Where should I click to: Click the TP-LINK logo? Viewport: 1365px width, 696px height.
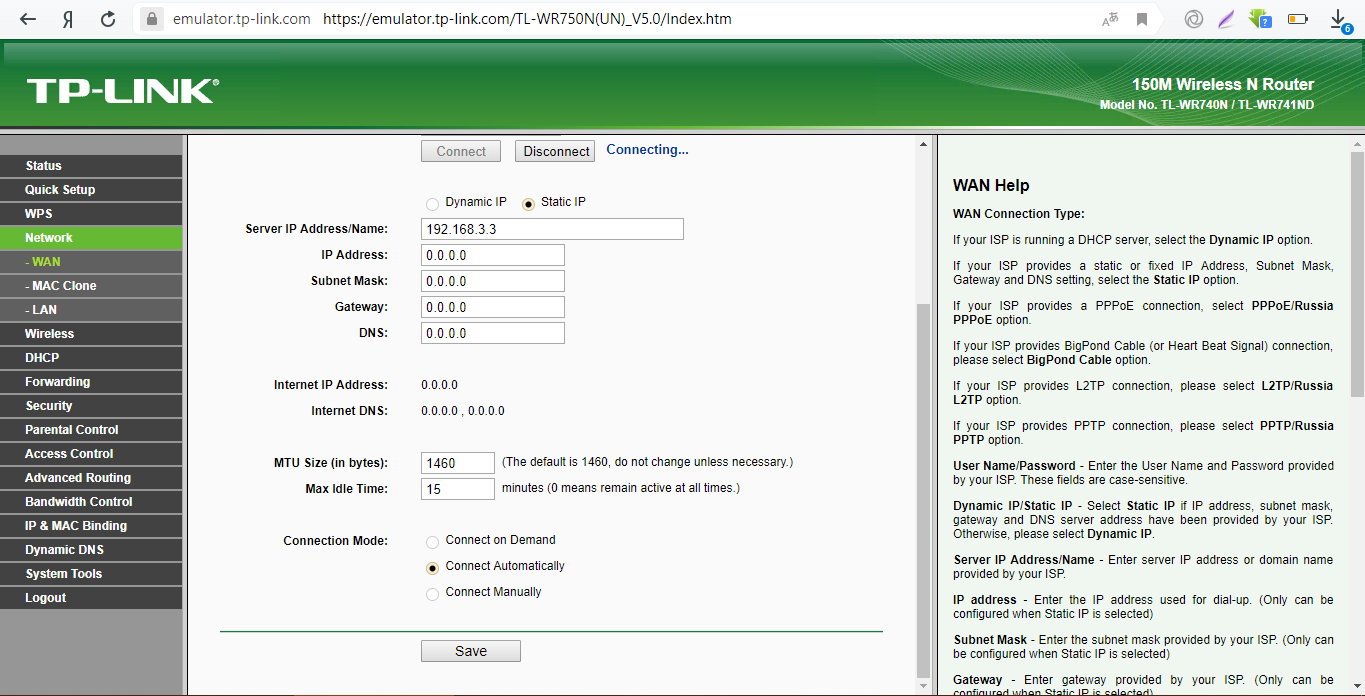pos(122,91)
